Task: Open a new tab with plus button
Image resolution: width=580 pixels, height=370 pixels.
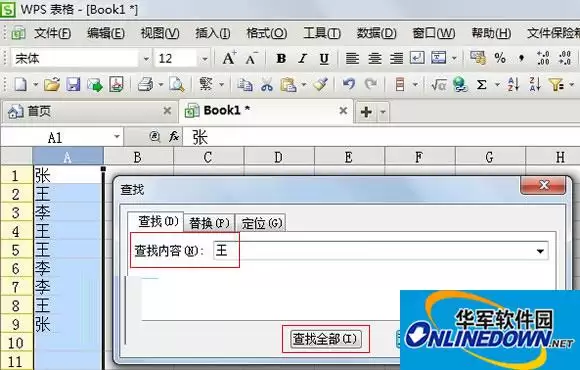Action: 366,111
